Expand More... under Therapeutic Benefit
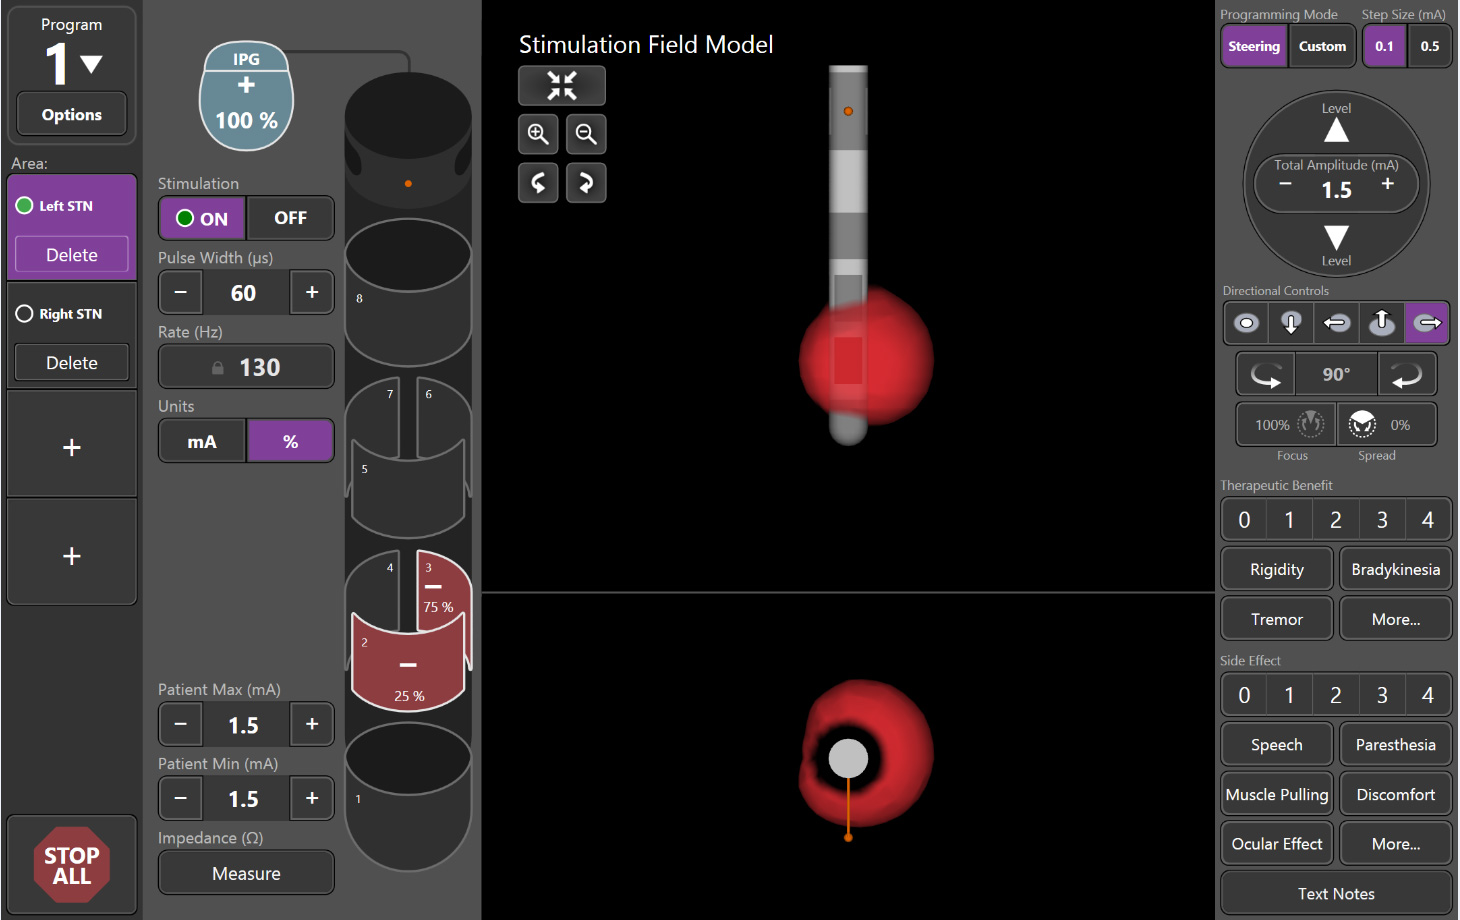This screenshot has width=1460, height=920. coord(1395,619)
